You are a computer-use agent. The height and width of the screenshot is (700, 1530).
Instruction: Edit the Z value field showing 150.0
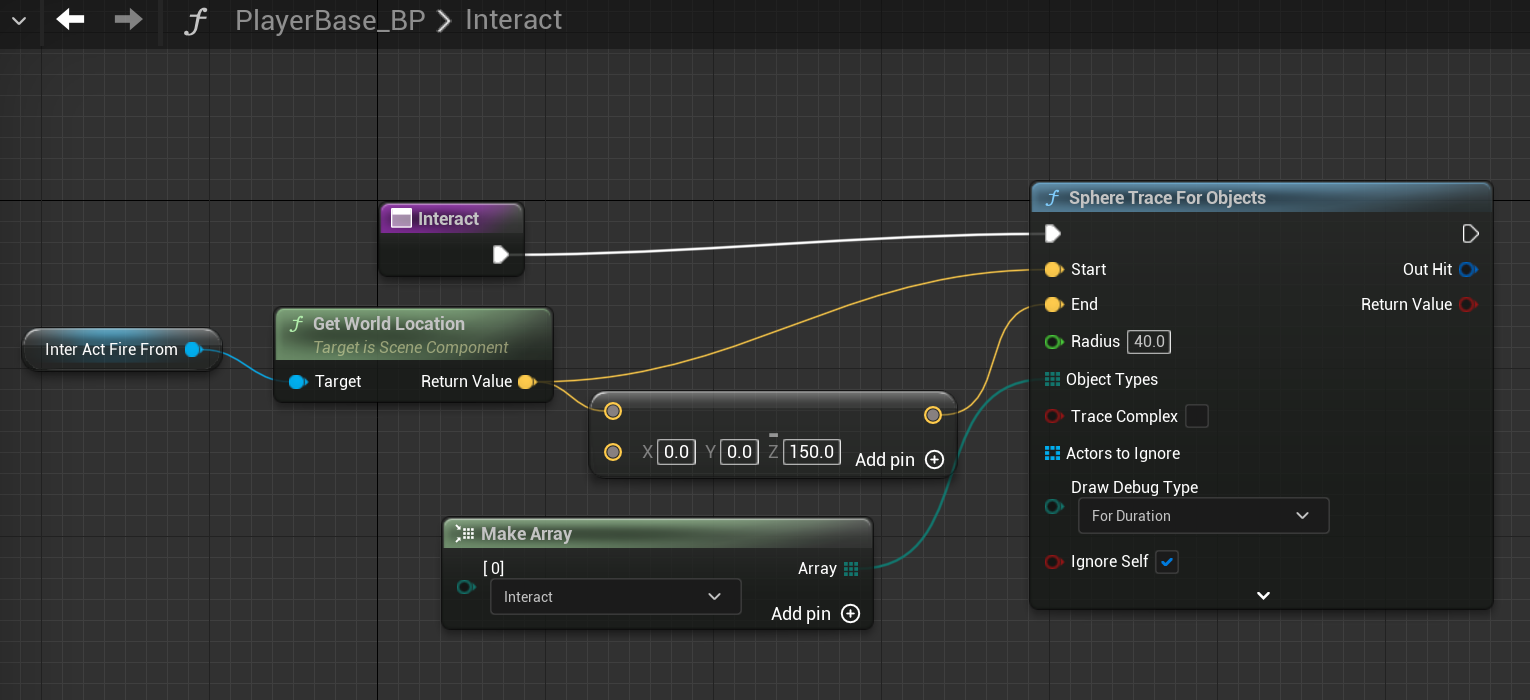811,452
